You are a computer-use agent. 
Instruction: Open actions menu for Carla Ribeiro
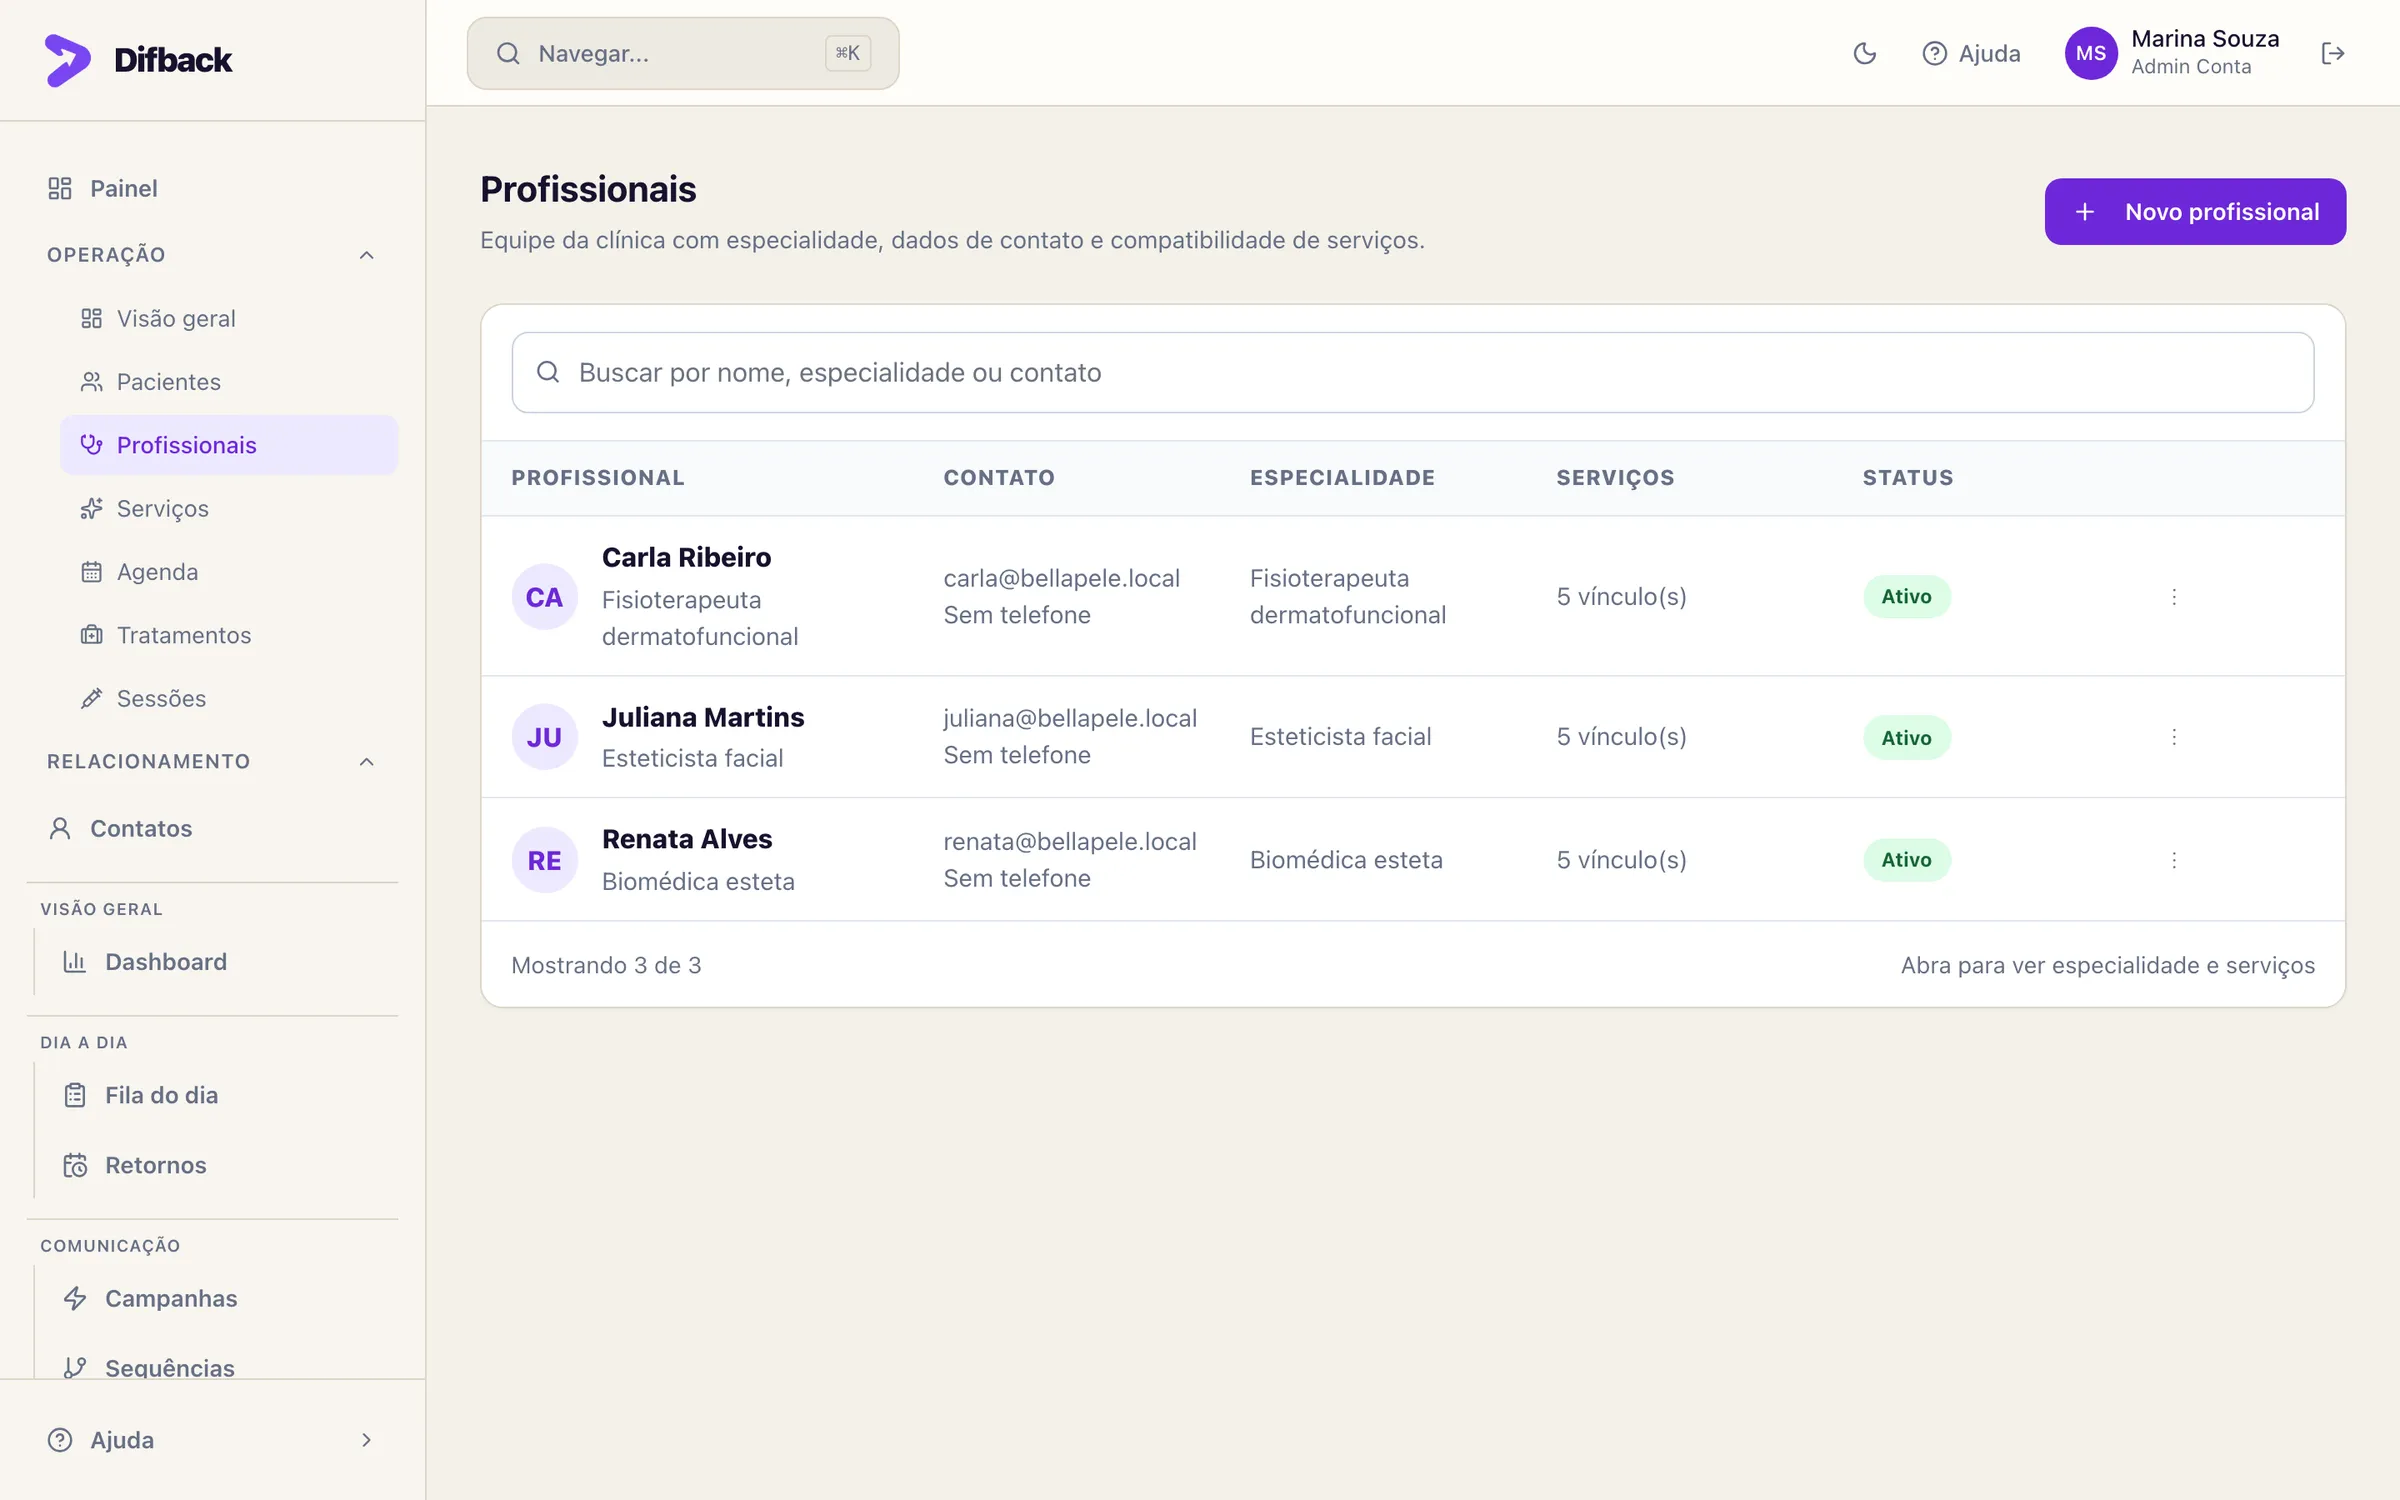click(x=2174, y=597)
